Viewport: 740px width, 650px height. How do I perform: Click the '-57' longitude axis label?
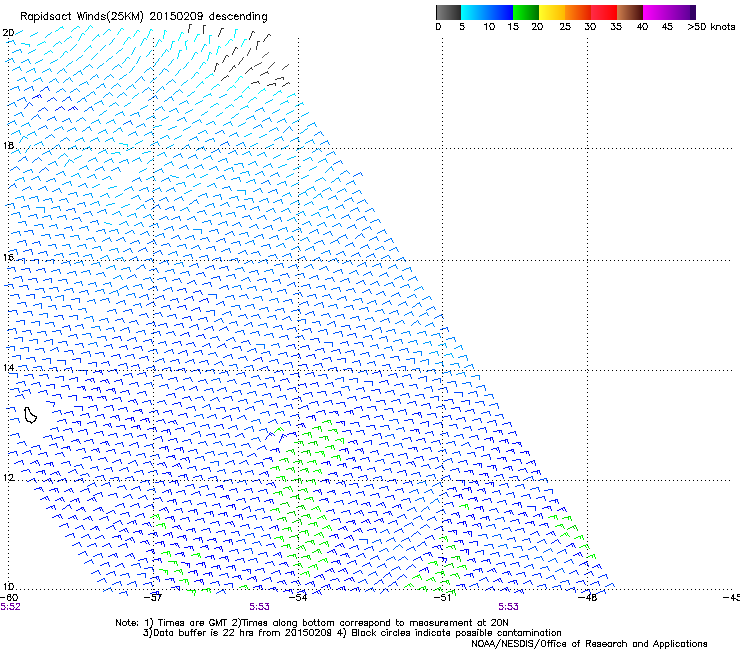[x=153, y=598]
